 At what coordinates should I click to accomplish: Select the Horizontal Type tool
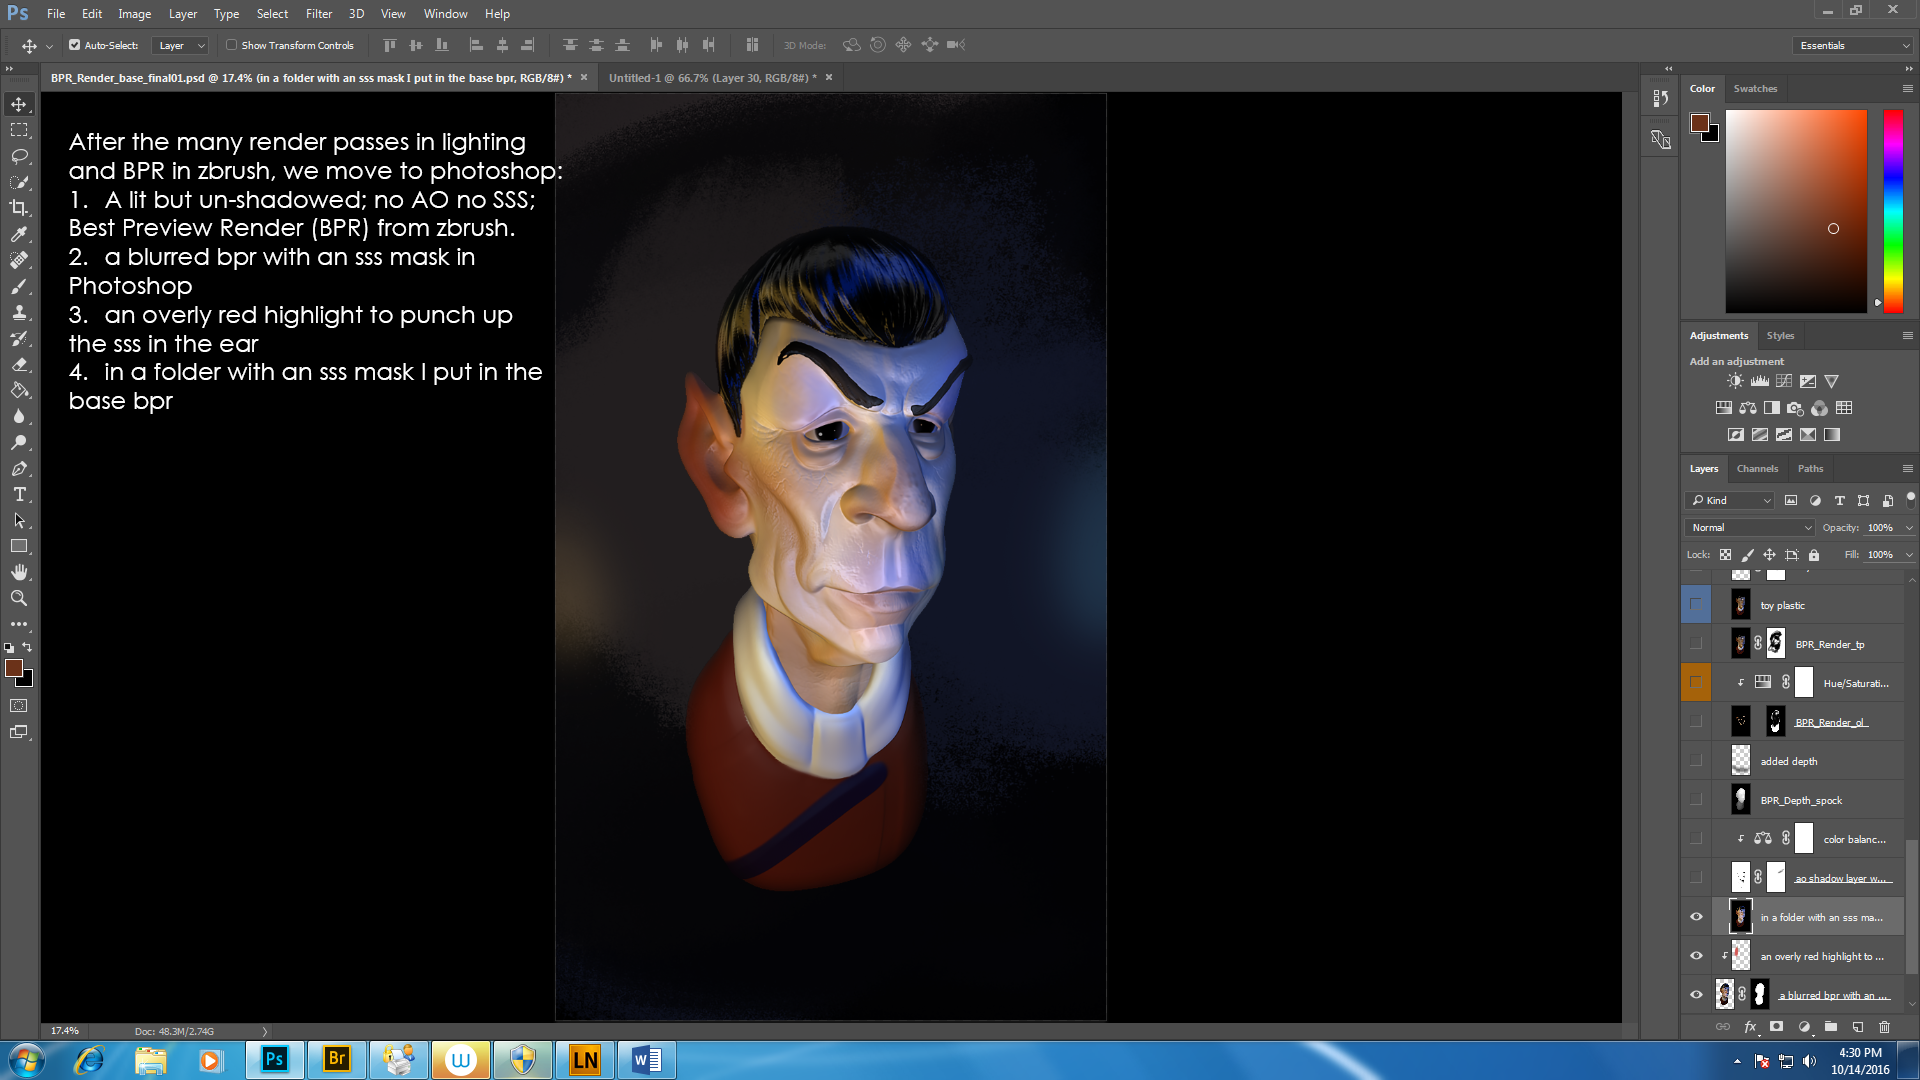[x=19, y=495]
